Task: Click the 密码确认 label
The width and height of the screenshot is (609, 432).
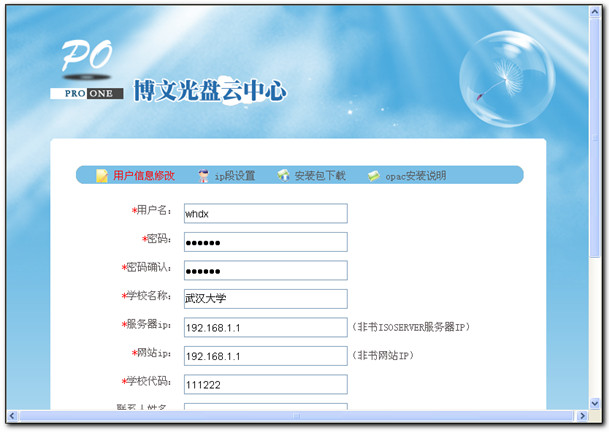Action: click(x=146, y=267)
